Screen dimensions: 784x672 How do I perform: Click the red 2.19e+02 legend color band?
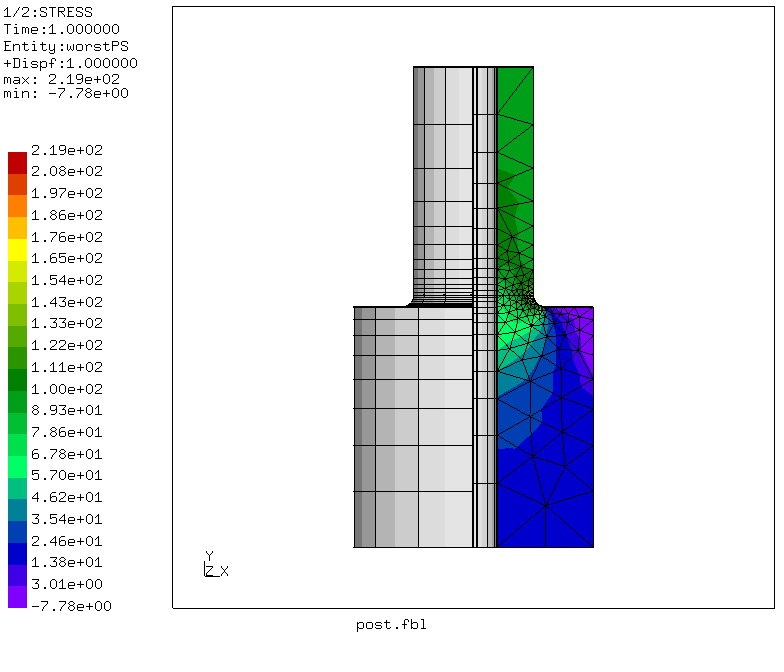point(17,163)
